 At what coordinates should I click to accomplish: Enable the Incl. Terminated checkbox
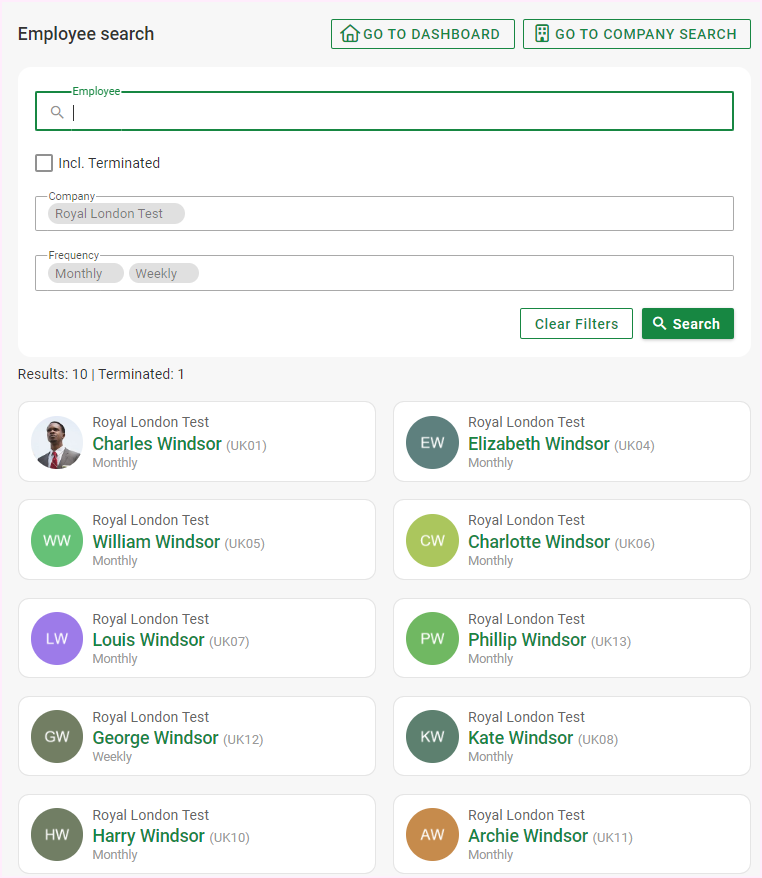44,163
